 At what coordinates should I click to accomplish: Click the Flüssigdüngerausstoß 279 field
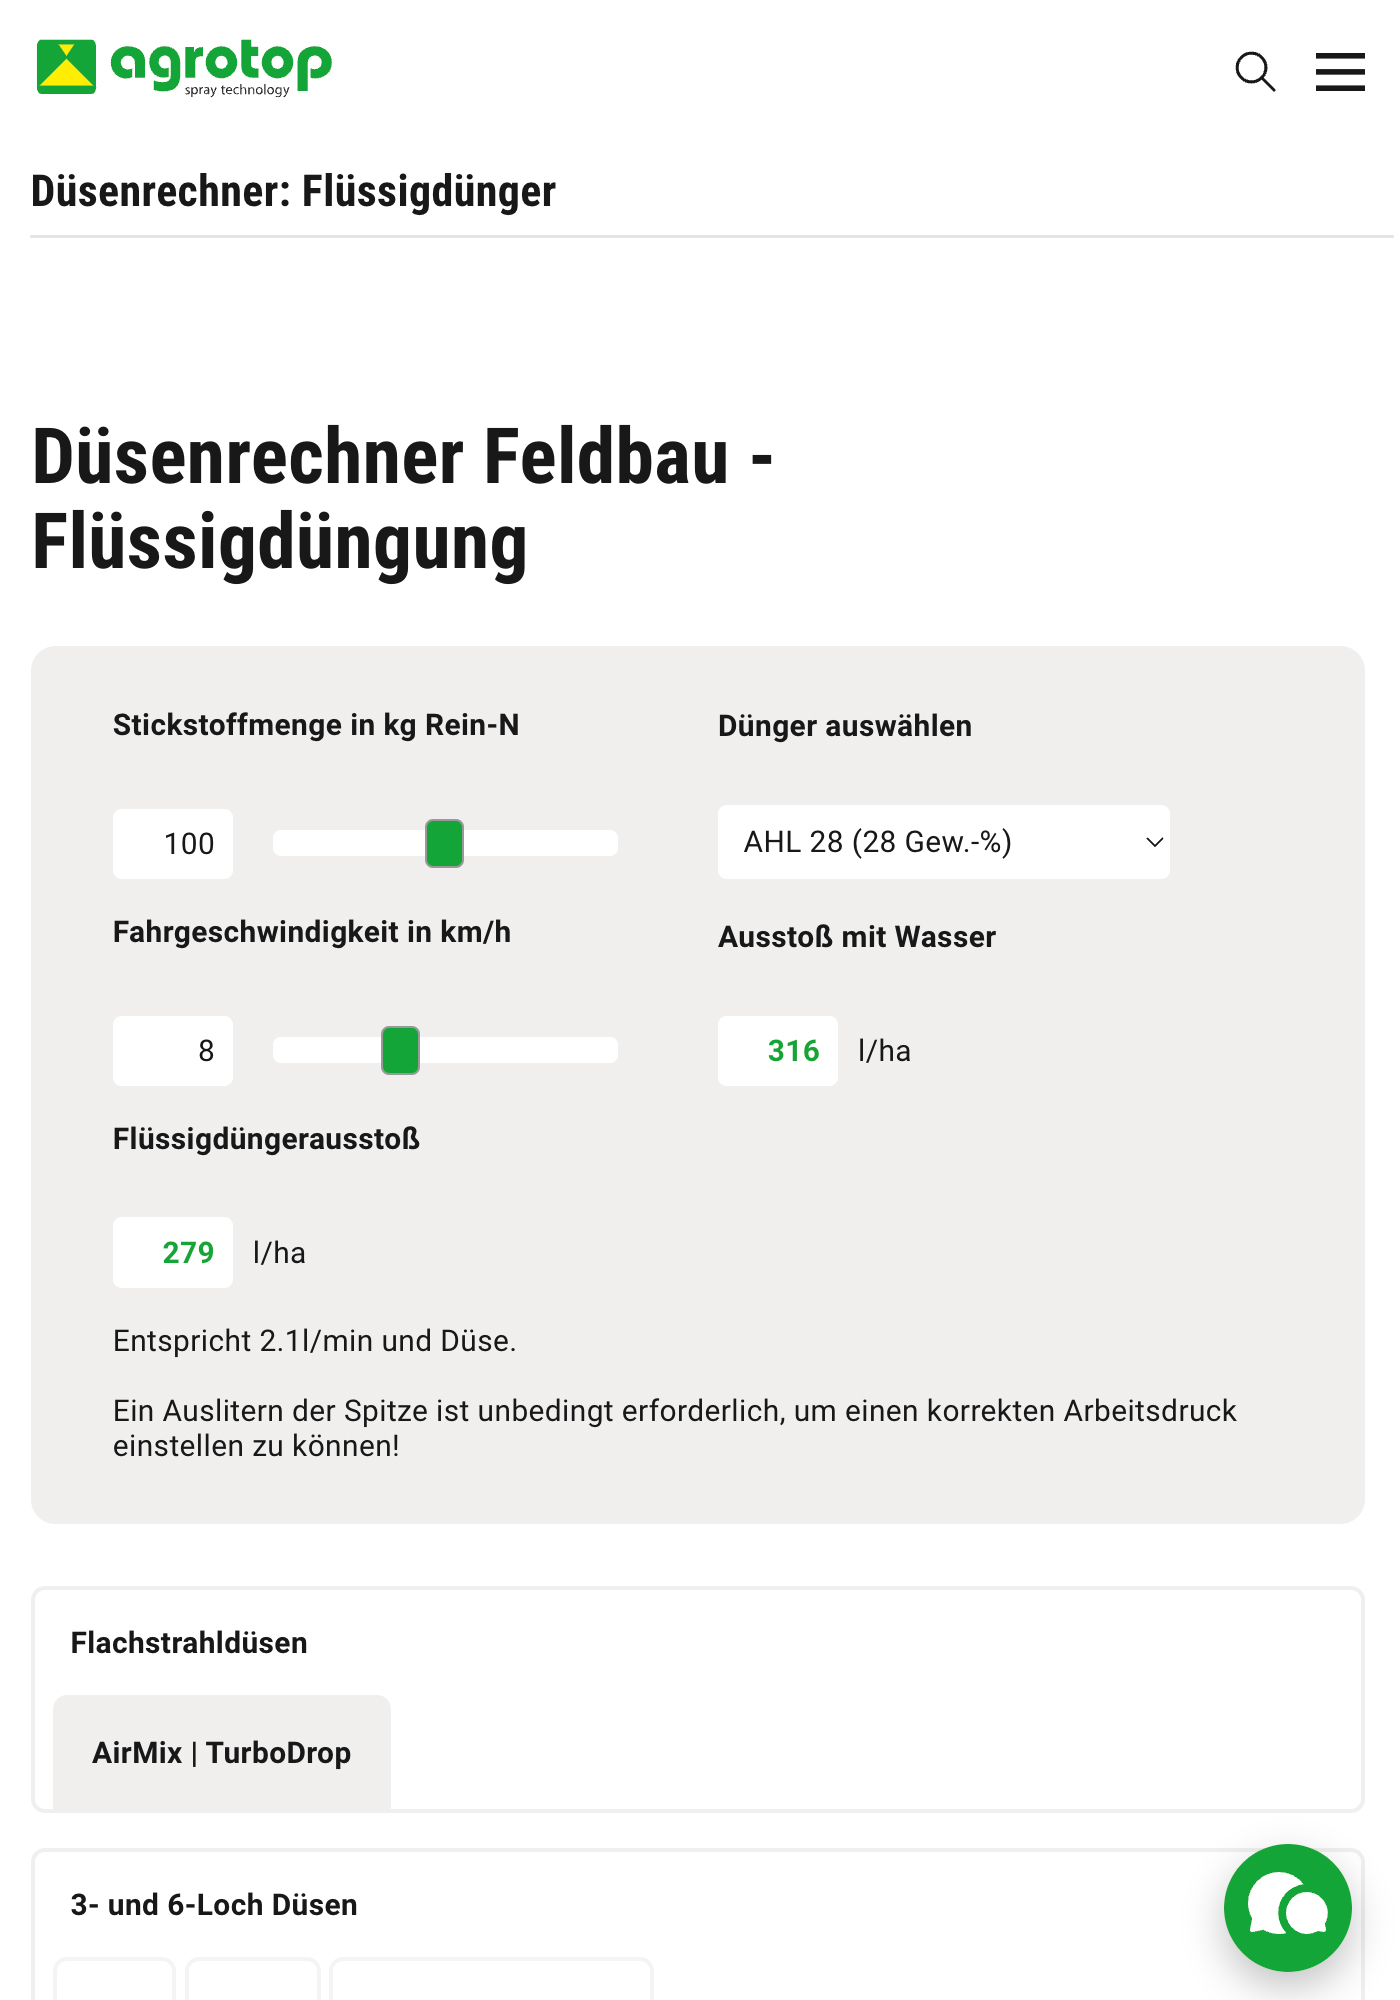coord(173,1252)
